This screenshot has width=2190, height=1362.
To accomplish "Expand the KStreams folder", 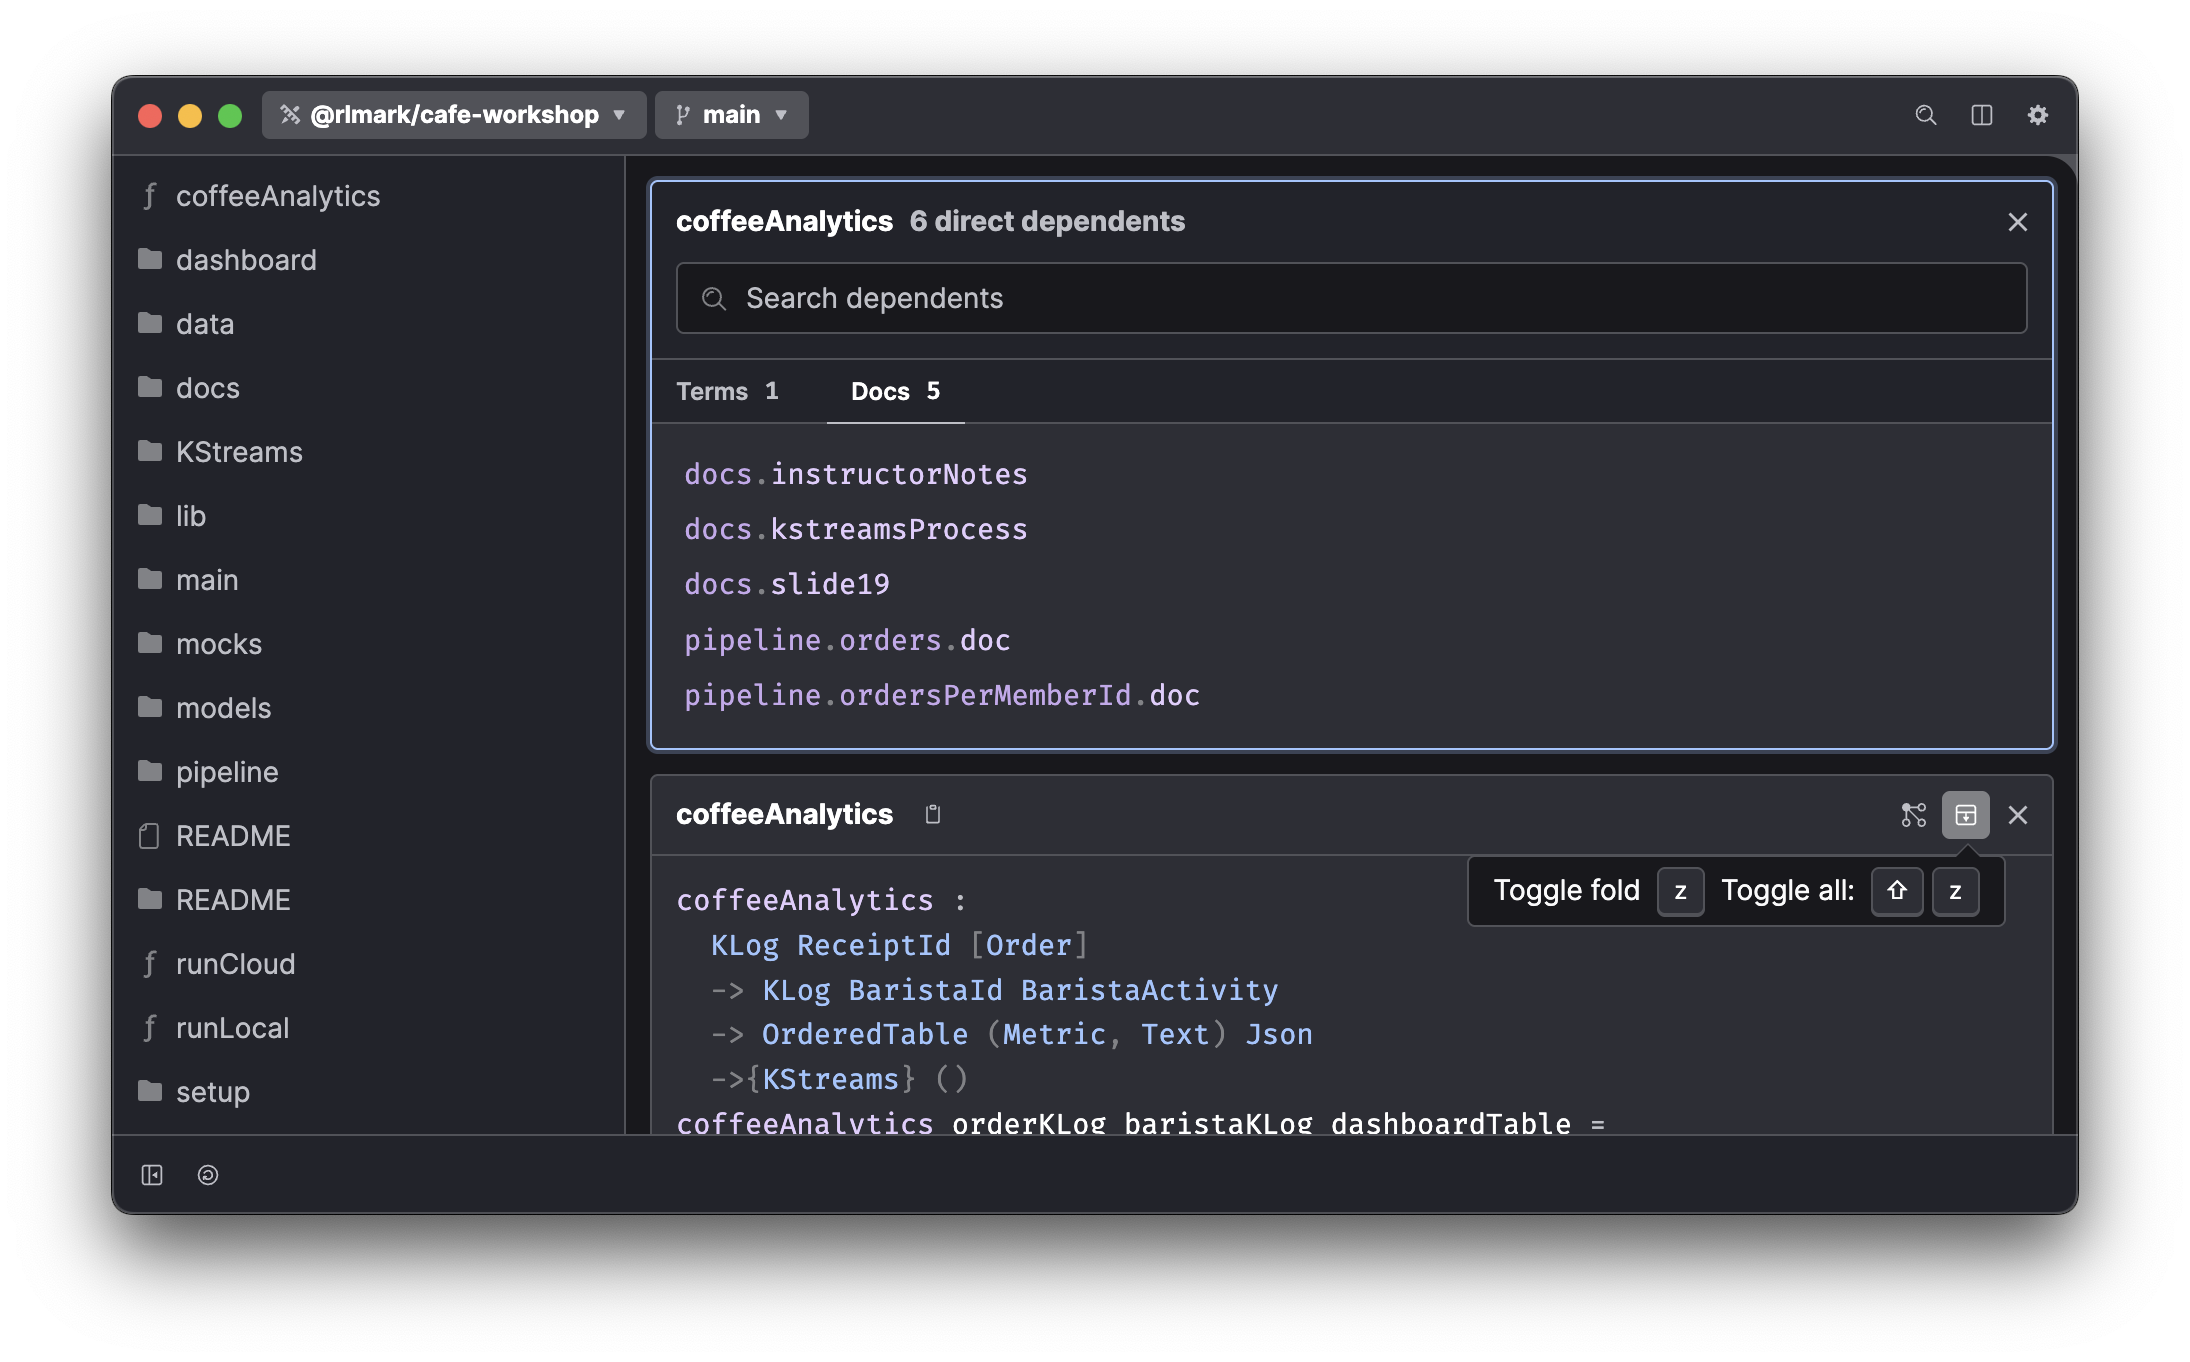I will (239, 452).
